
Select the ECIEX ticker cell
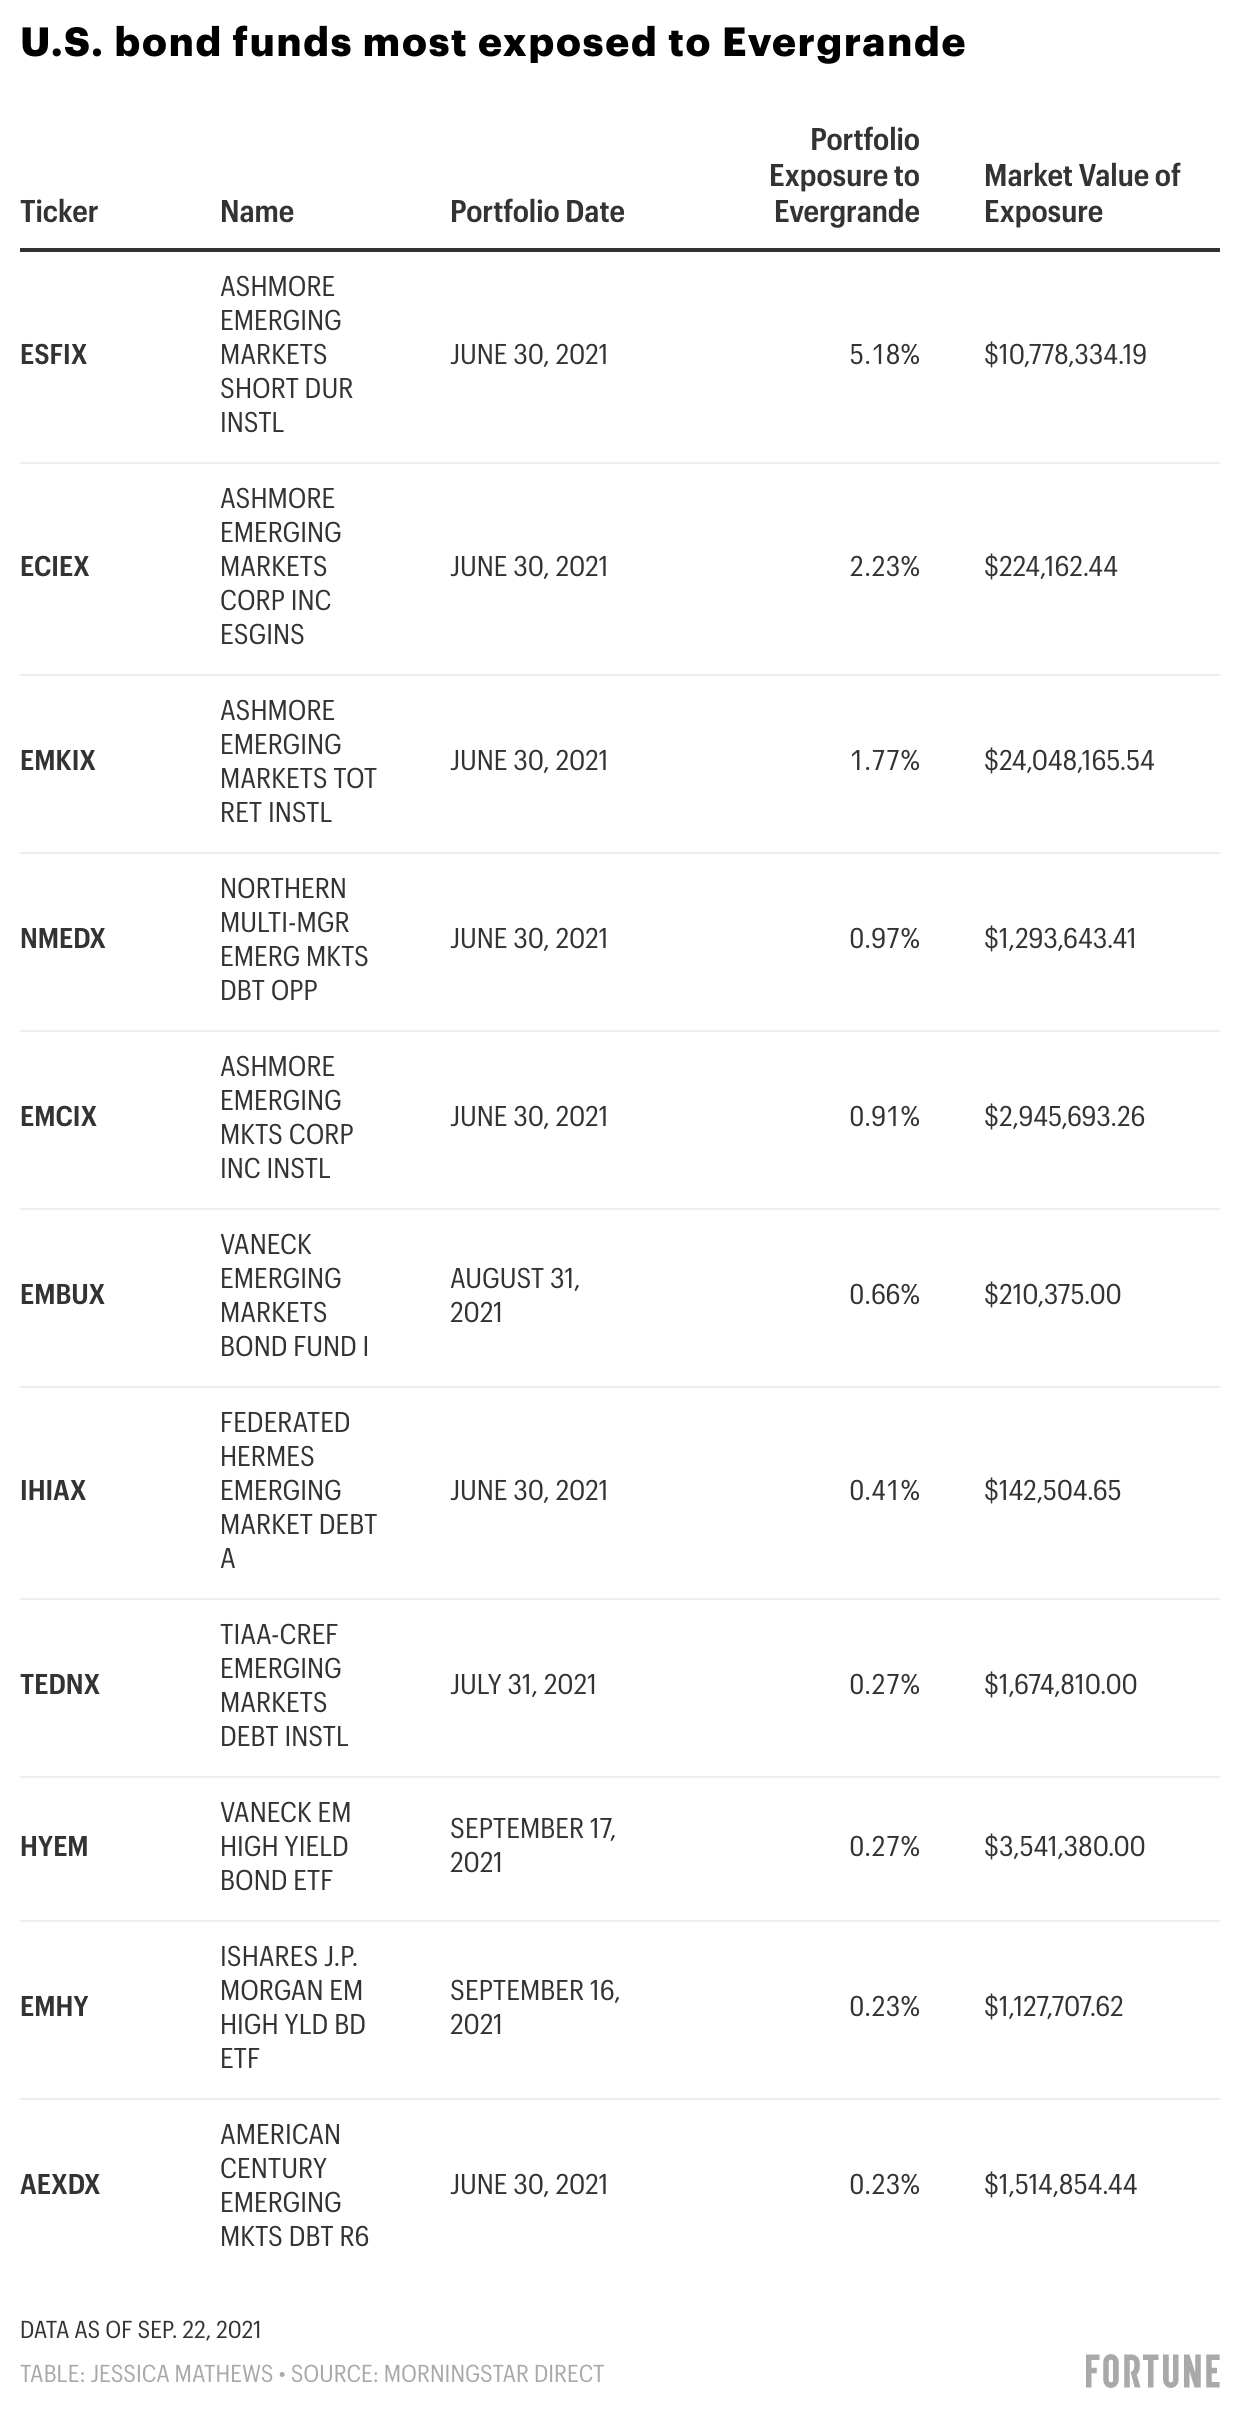click(55, 566)
